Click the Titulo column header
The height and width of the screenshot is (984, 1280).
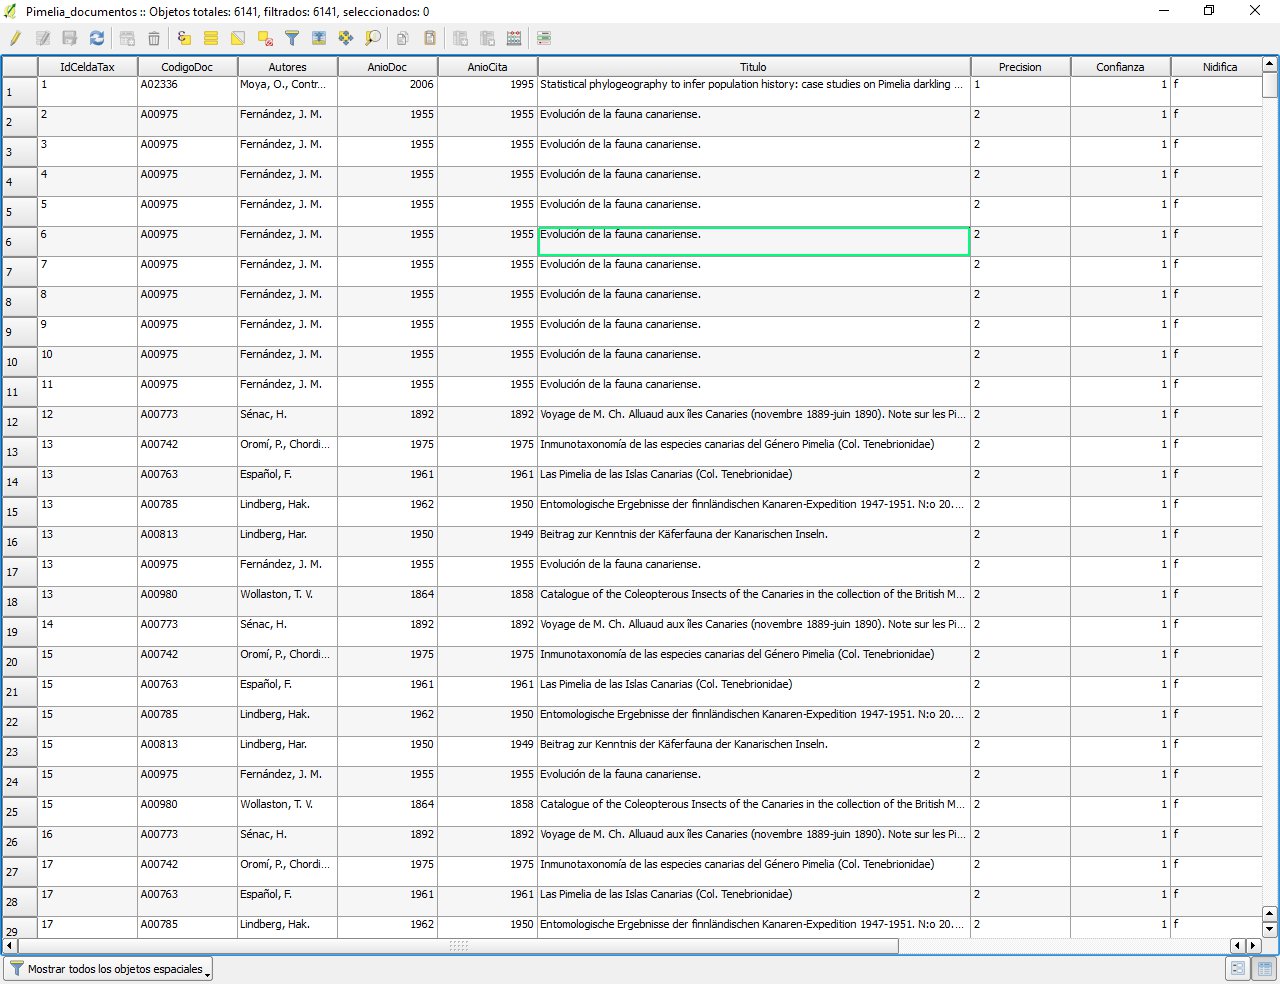pyautogui.click(x=754, y=67)
